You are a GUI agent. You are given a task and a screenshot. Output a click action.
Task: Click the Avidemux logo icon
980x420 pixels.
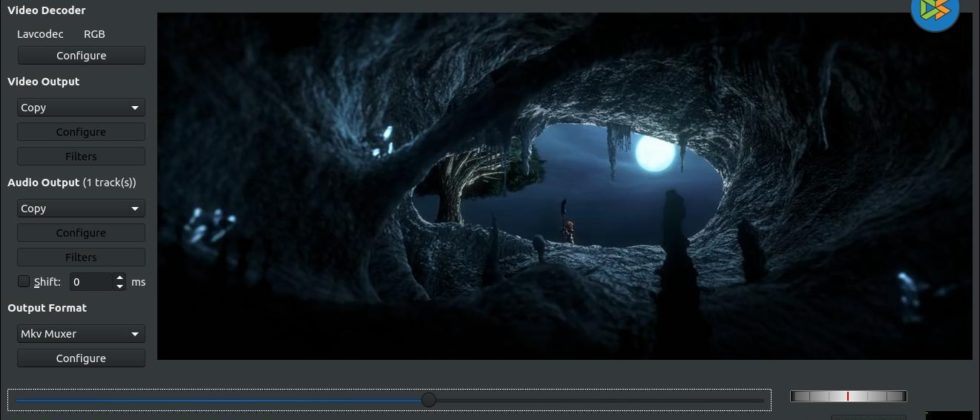point(935,11)
